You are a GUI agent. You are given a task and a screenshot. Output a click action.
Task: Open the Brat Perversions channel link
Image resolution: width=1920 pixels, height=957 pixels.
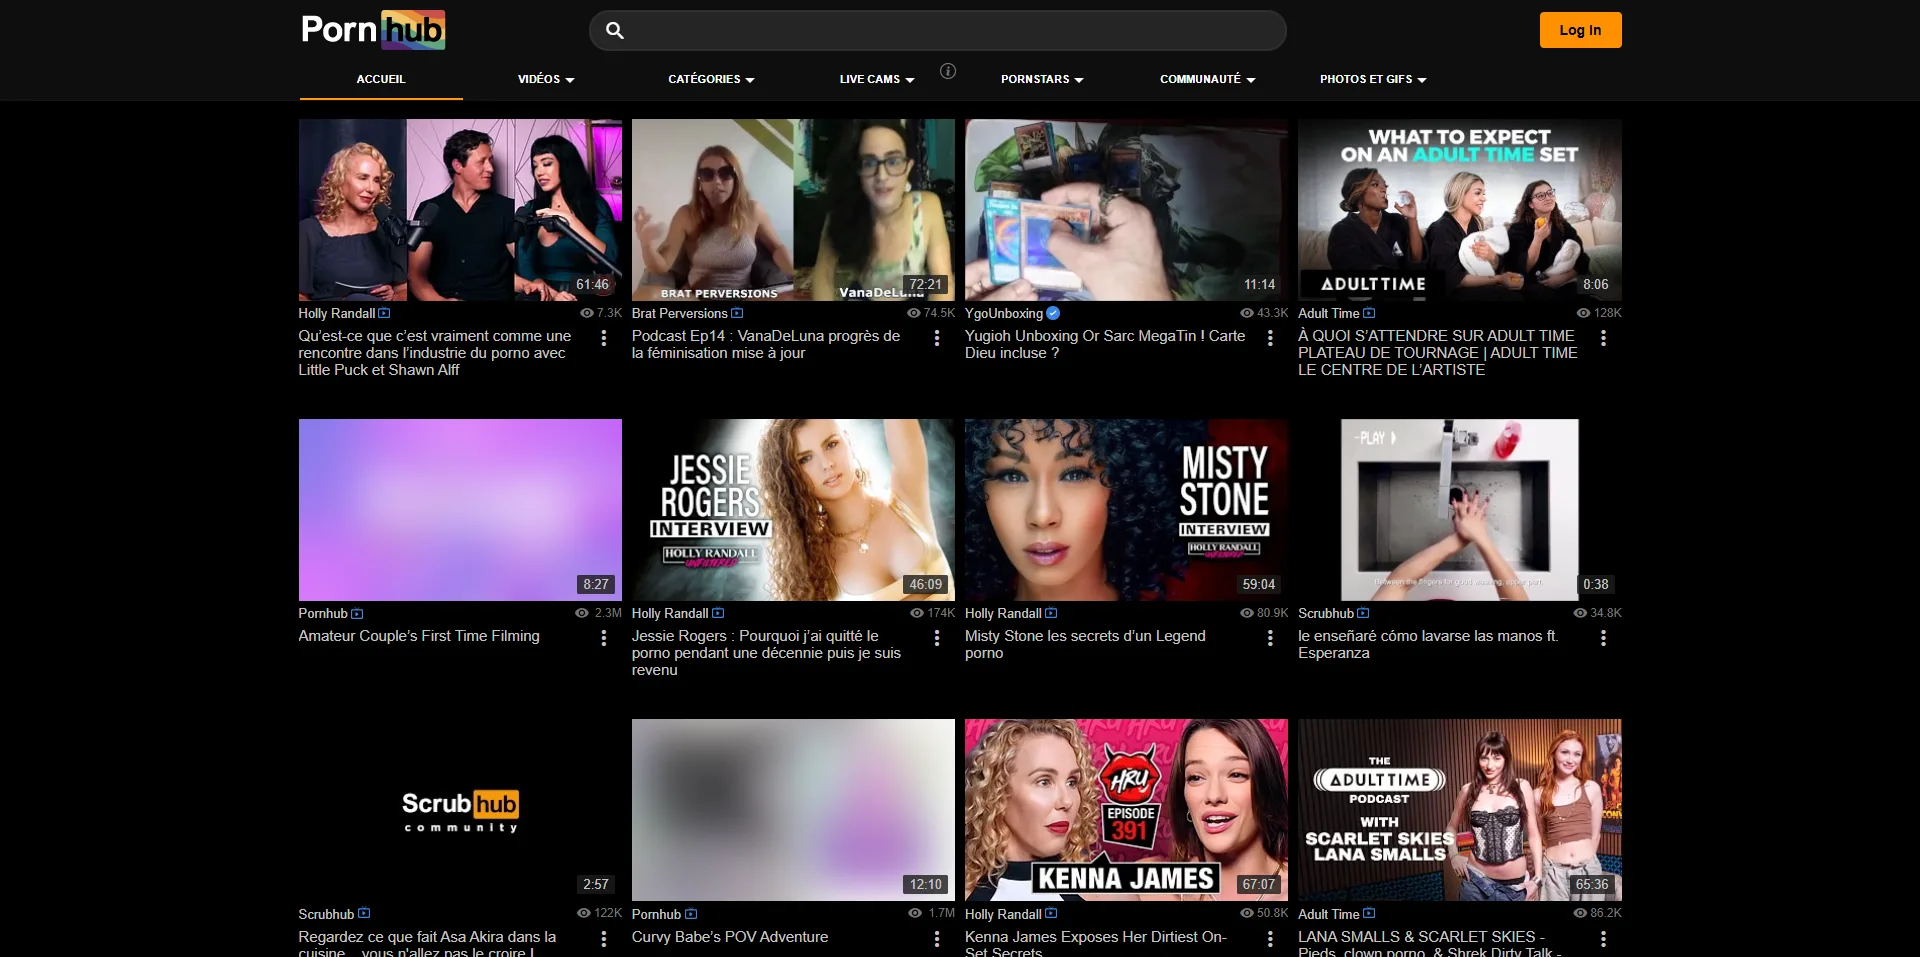coord(680,313)
